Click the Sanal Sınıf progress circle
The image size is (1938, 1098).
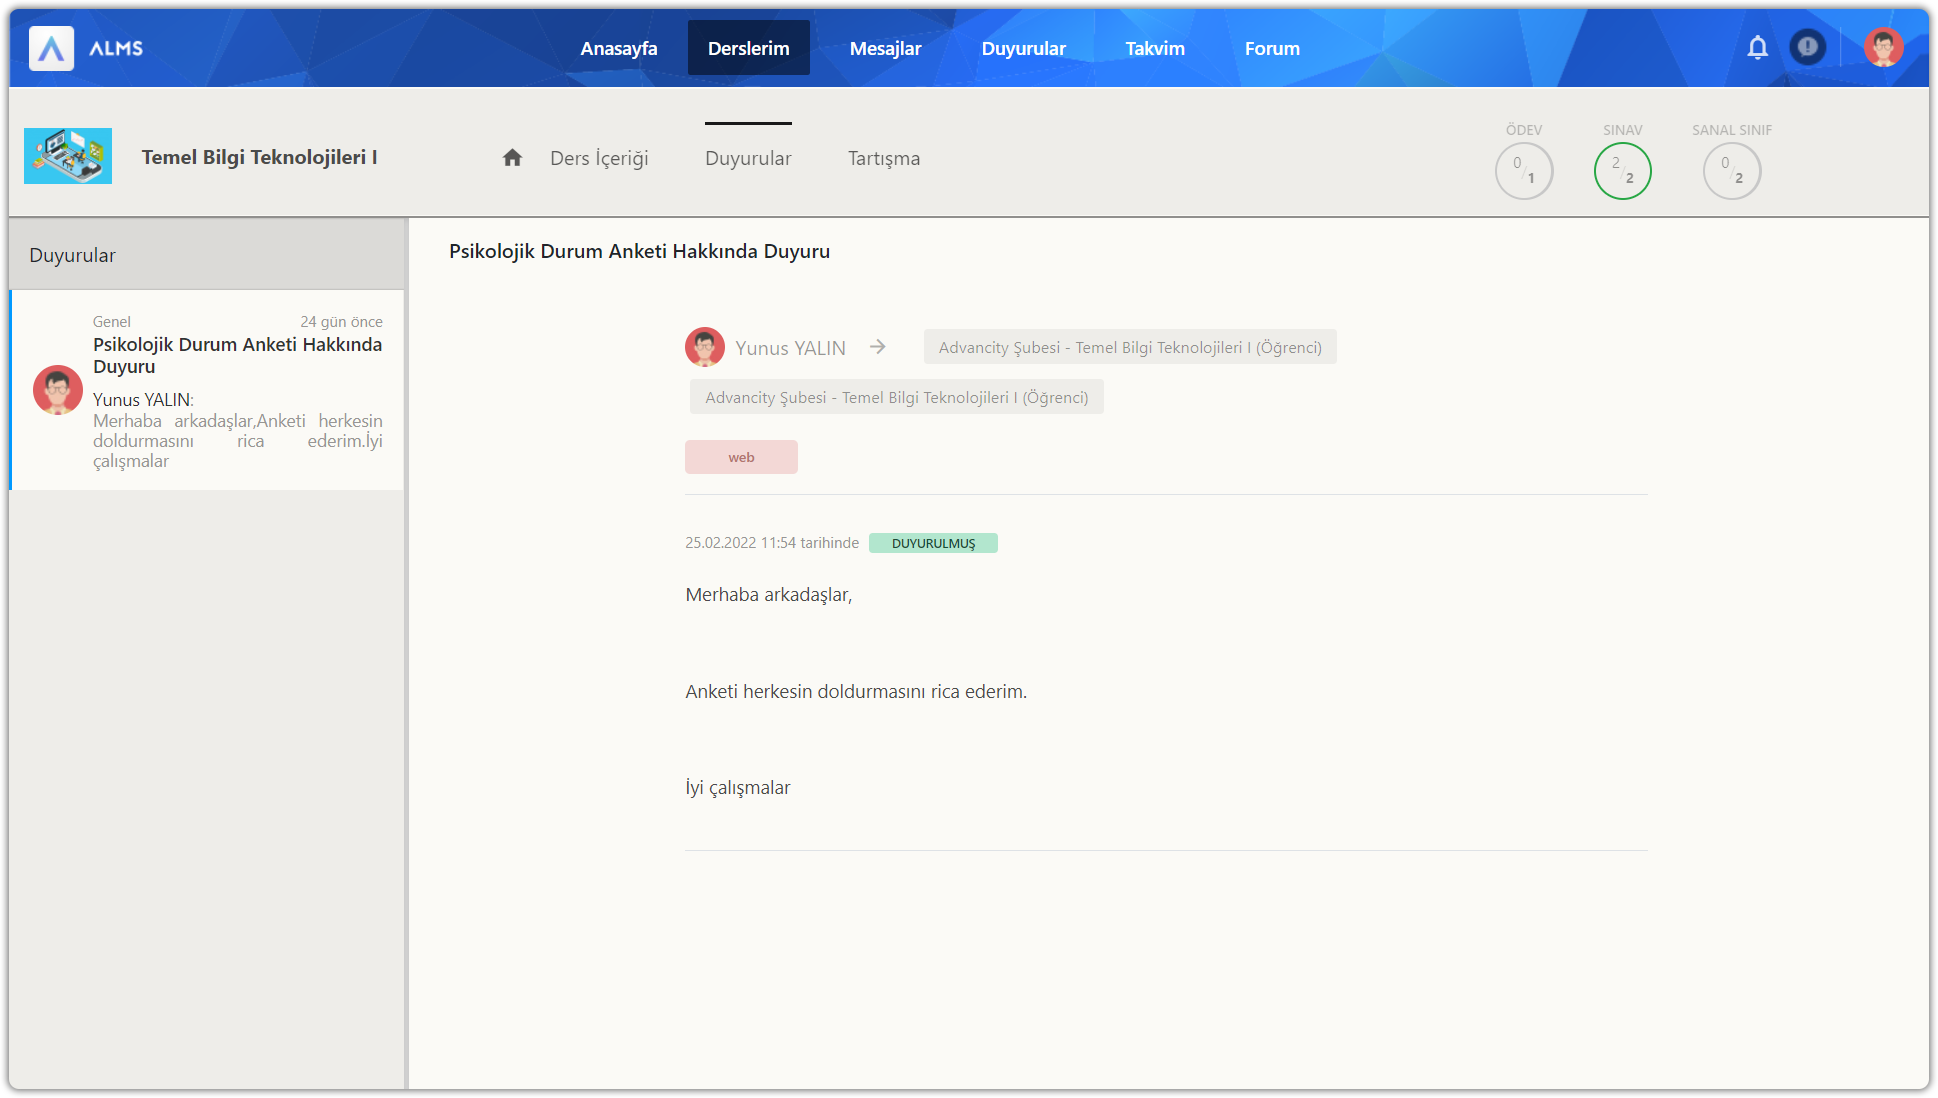click(x=1731, y=171)
